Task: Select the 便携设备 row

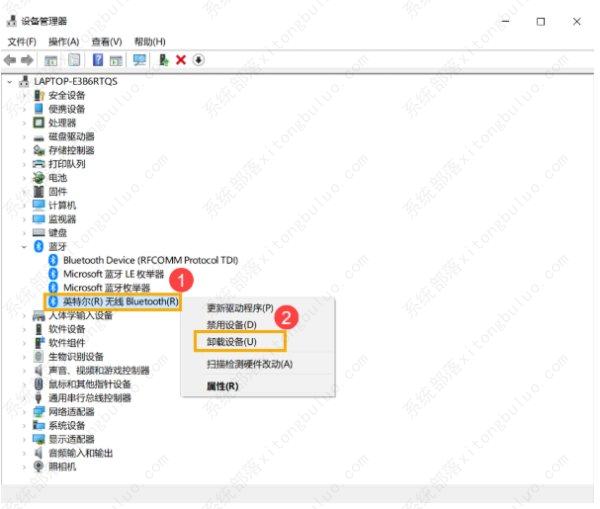Action: coord(67,109)
